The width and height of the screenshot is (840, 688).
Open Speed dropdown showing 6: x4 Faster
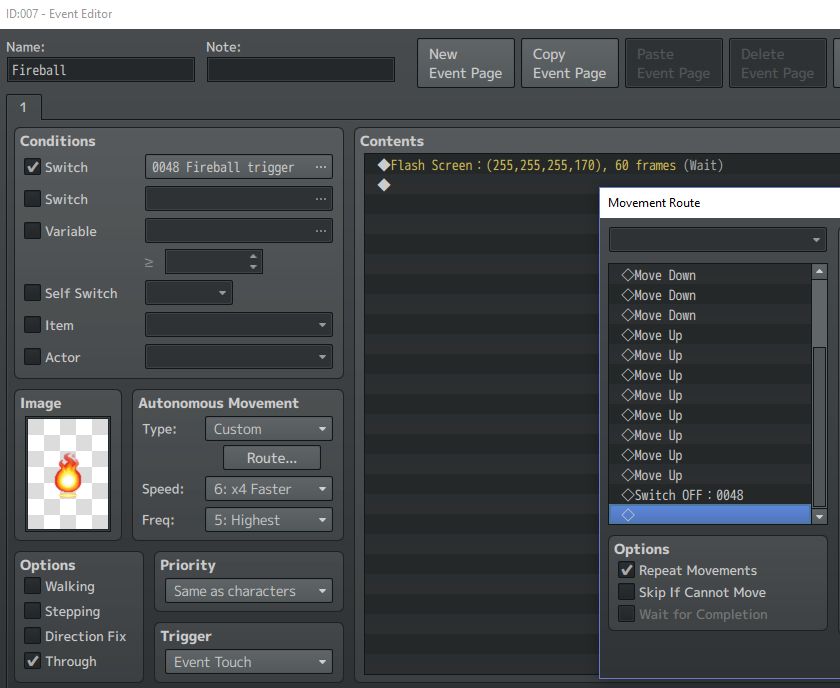[269, 489]
